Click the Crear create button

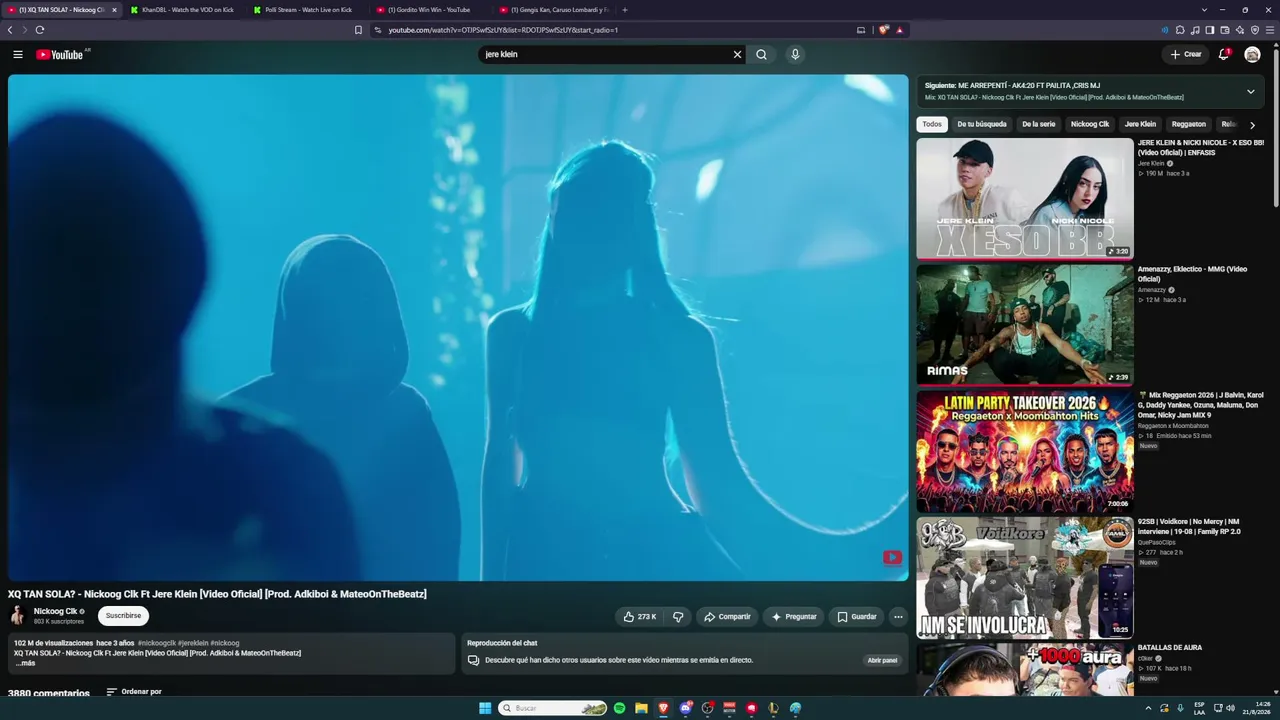(1186, 55)
